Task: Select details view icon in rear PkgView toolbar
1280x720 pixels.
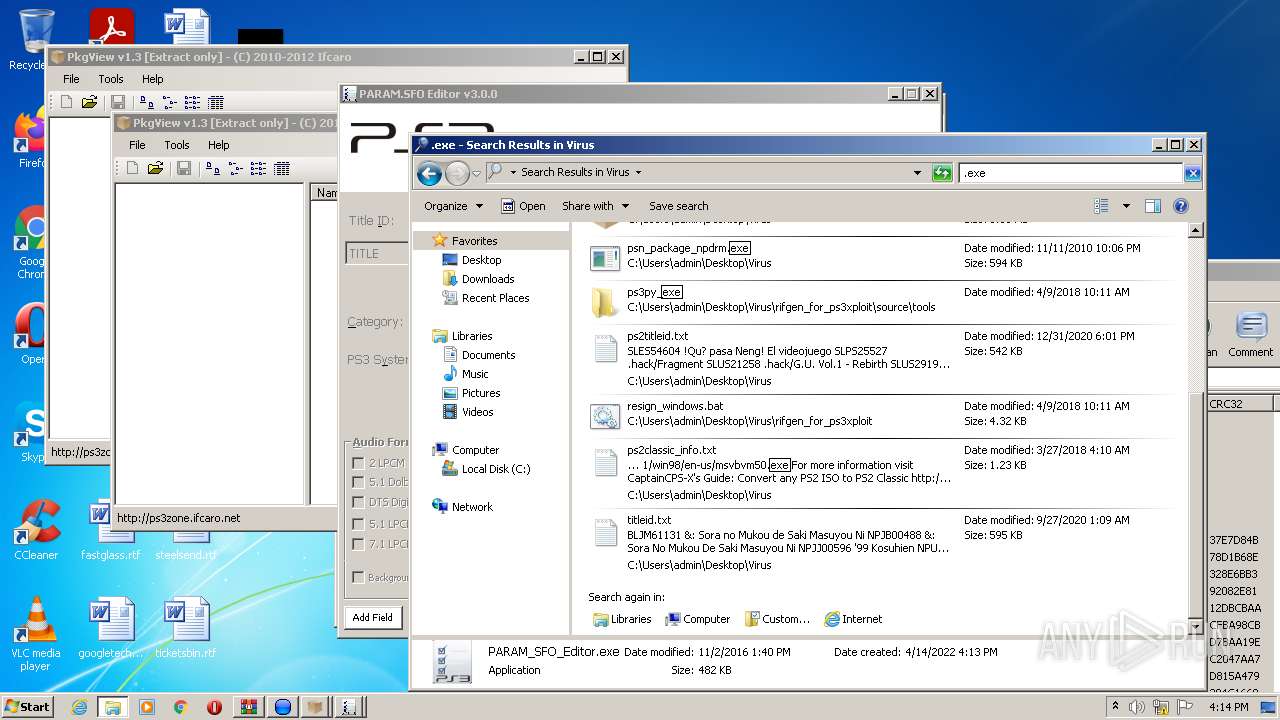Action: 216,102
